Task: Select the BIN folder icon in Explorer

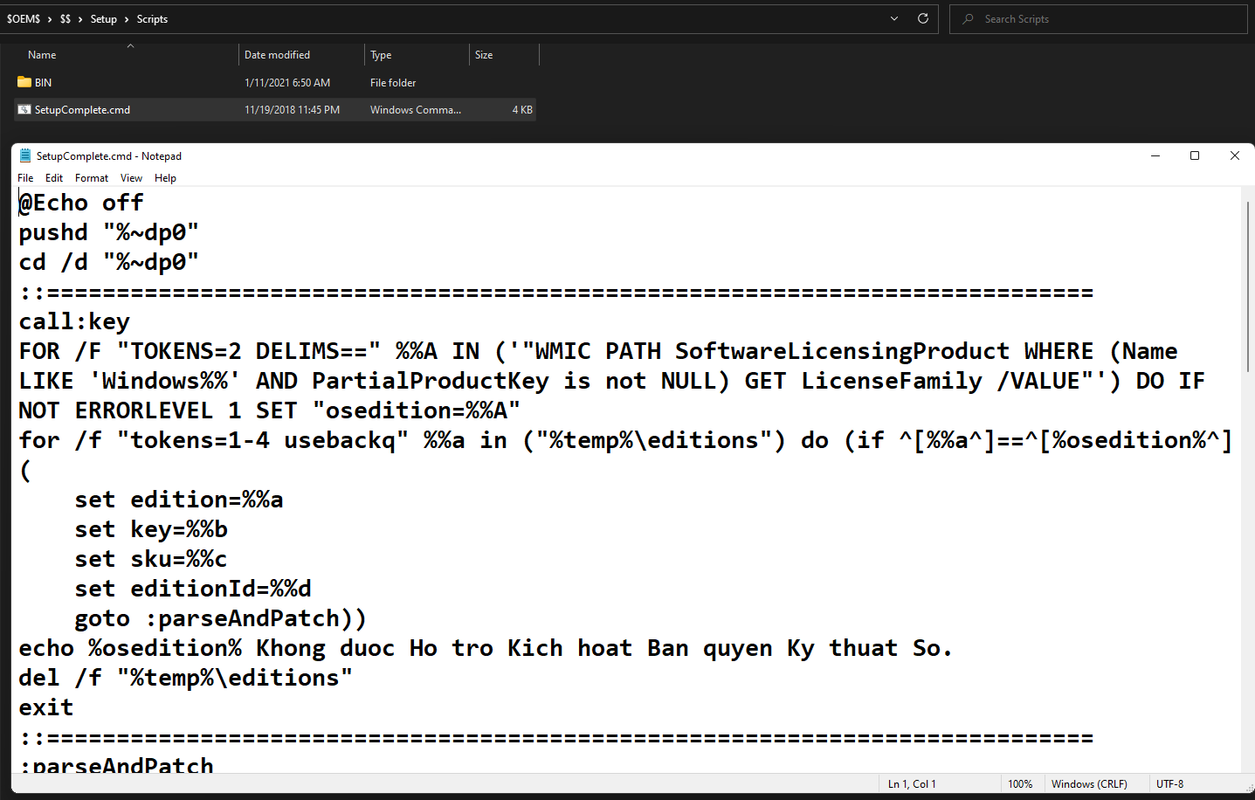Action: [24, 82]
